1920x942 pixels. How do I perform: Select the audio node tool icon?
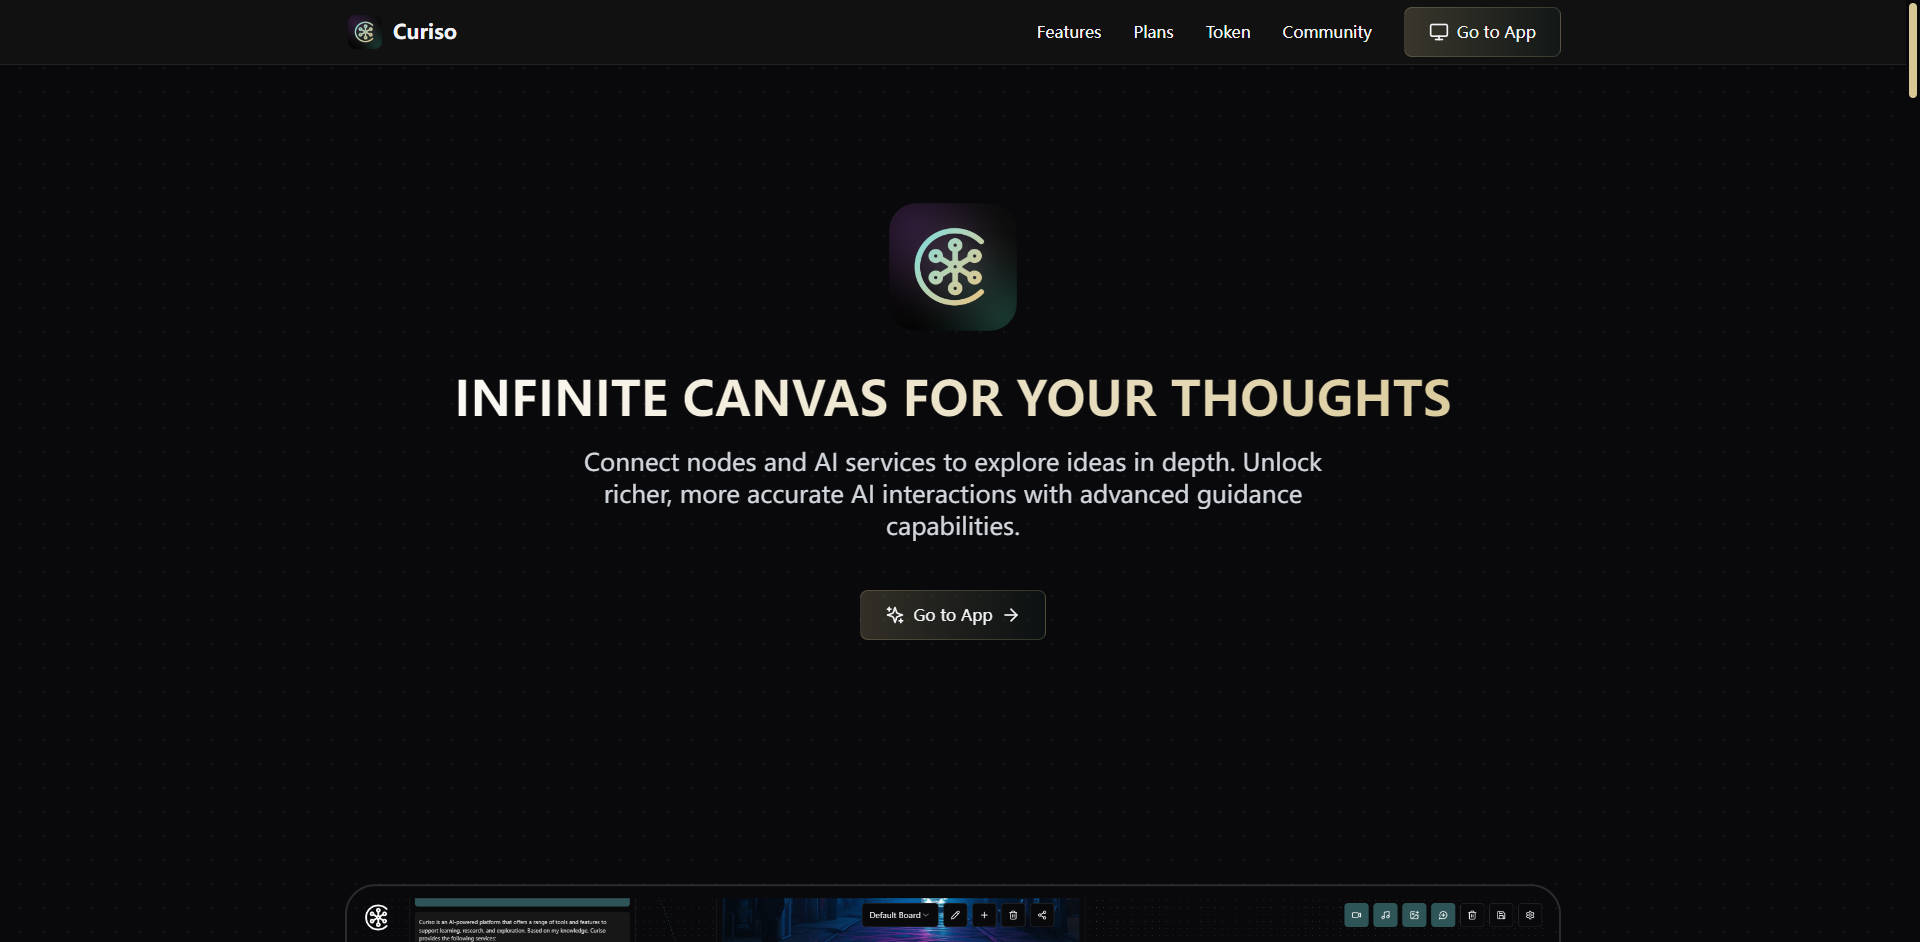(x=1385, y=915)
